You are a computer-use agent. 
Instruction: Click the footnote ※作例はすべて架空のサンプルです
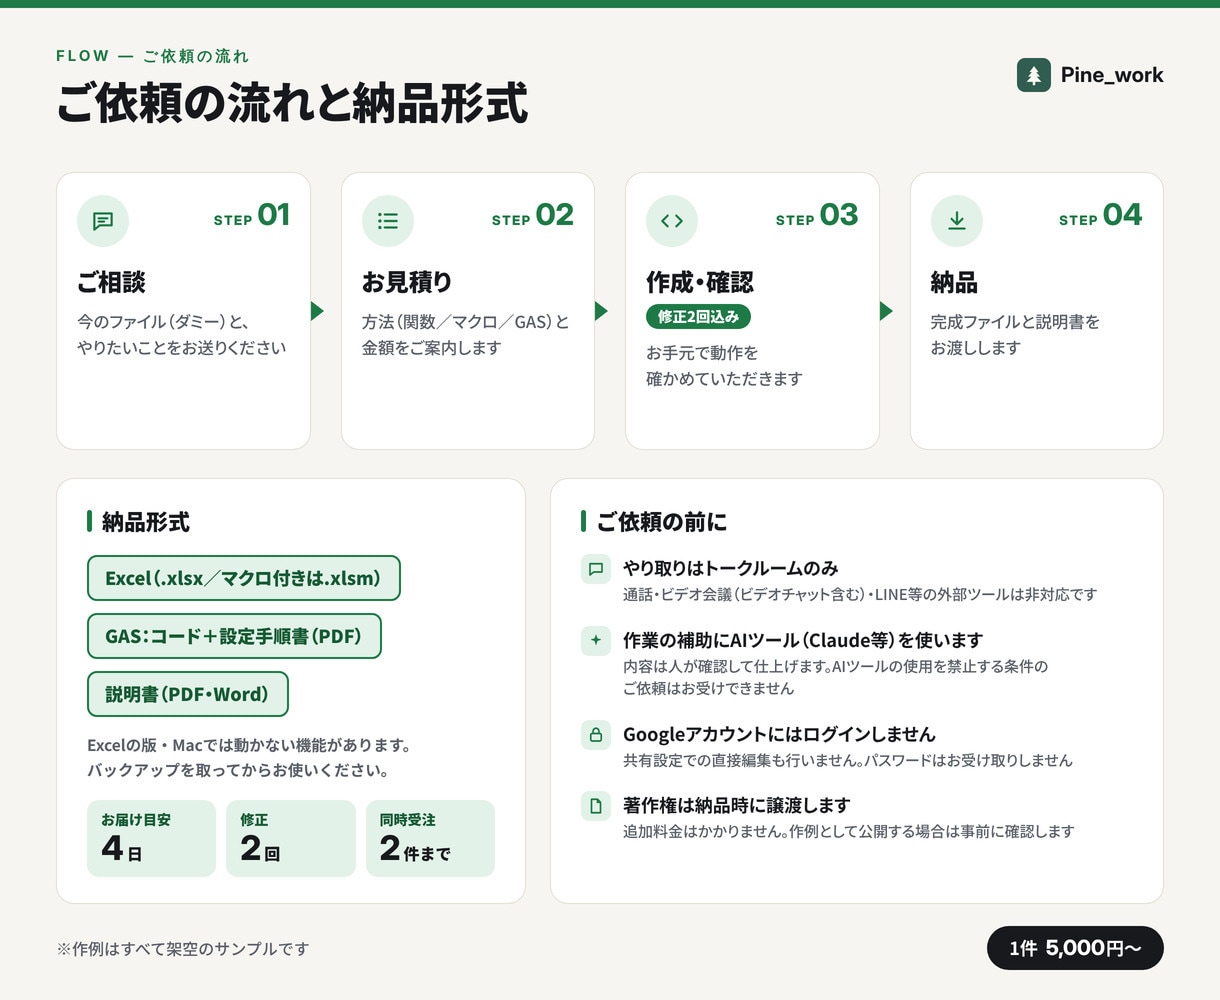click(183, 948)
